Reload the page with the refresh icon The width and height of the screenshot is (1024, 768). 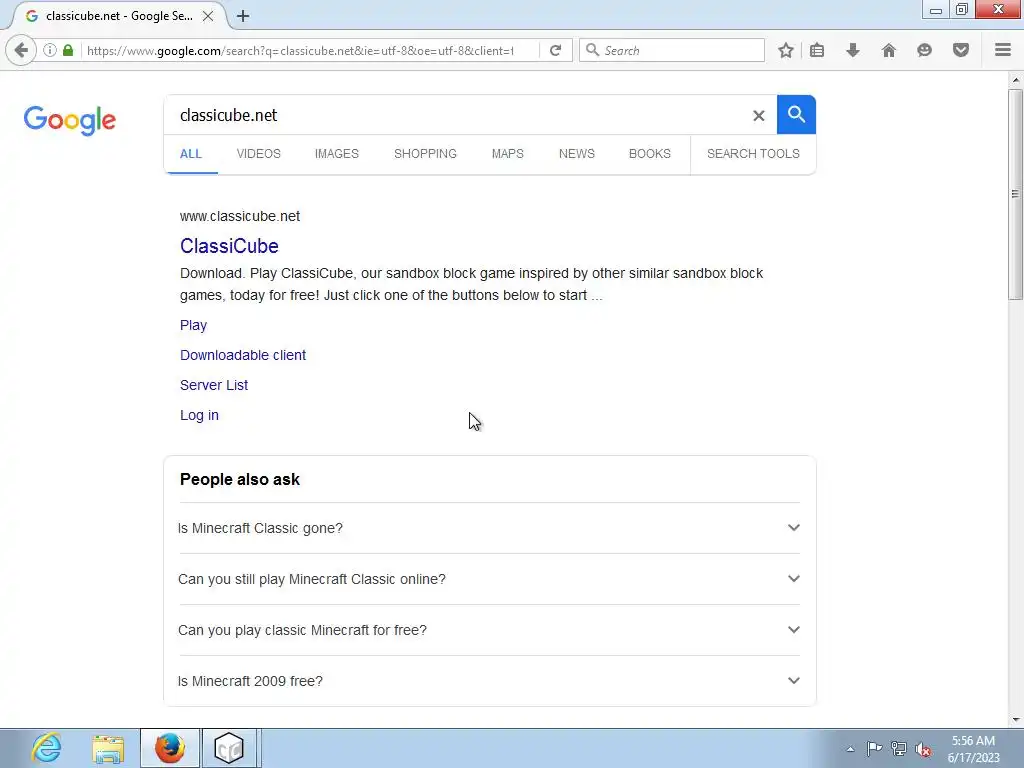pyautogui.click(x=555, y=50)
